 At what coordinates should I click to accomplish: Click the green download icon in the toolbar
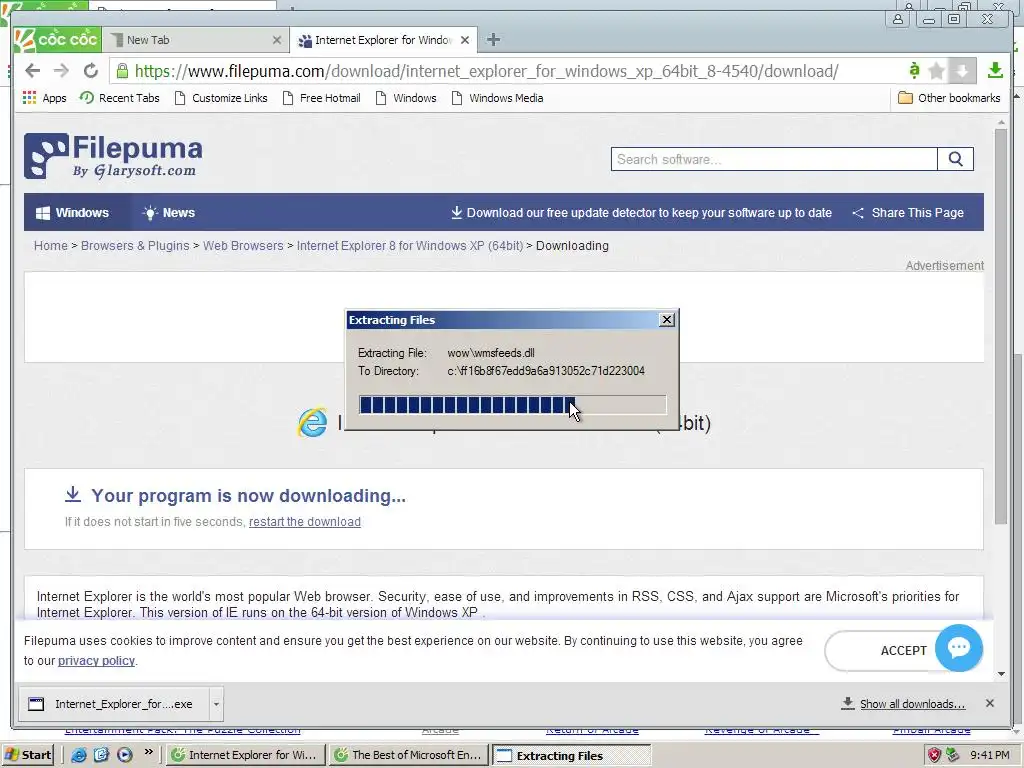(x=995, y=70)
